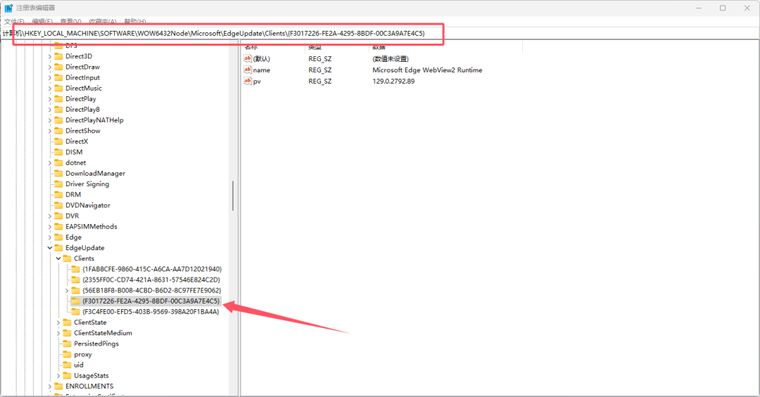Expand the DVR key
Image resolution: width=760 pixels, height=397 pixels.
click(49, 216)
